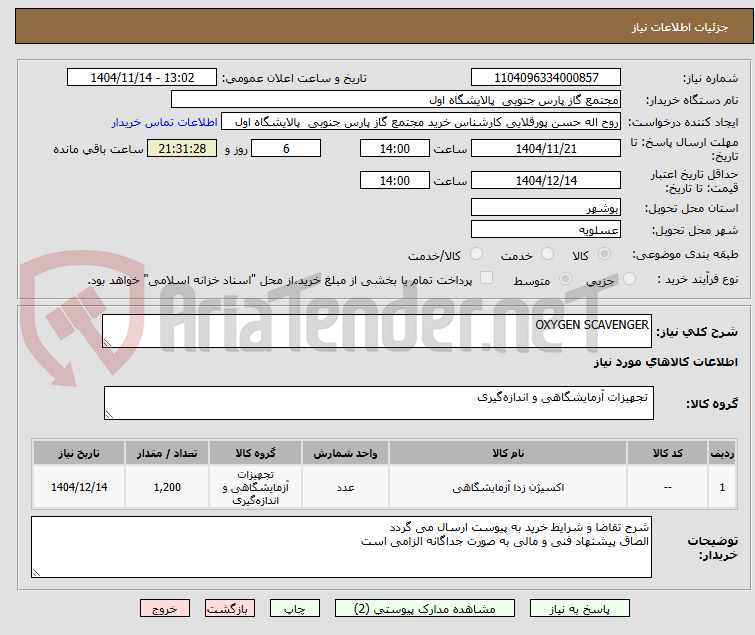Click the 'ردیف' column header

coord(722,453)
